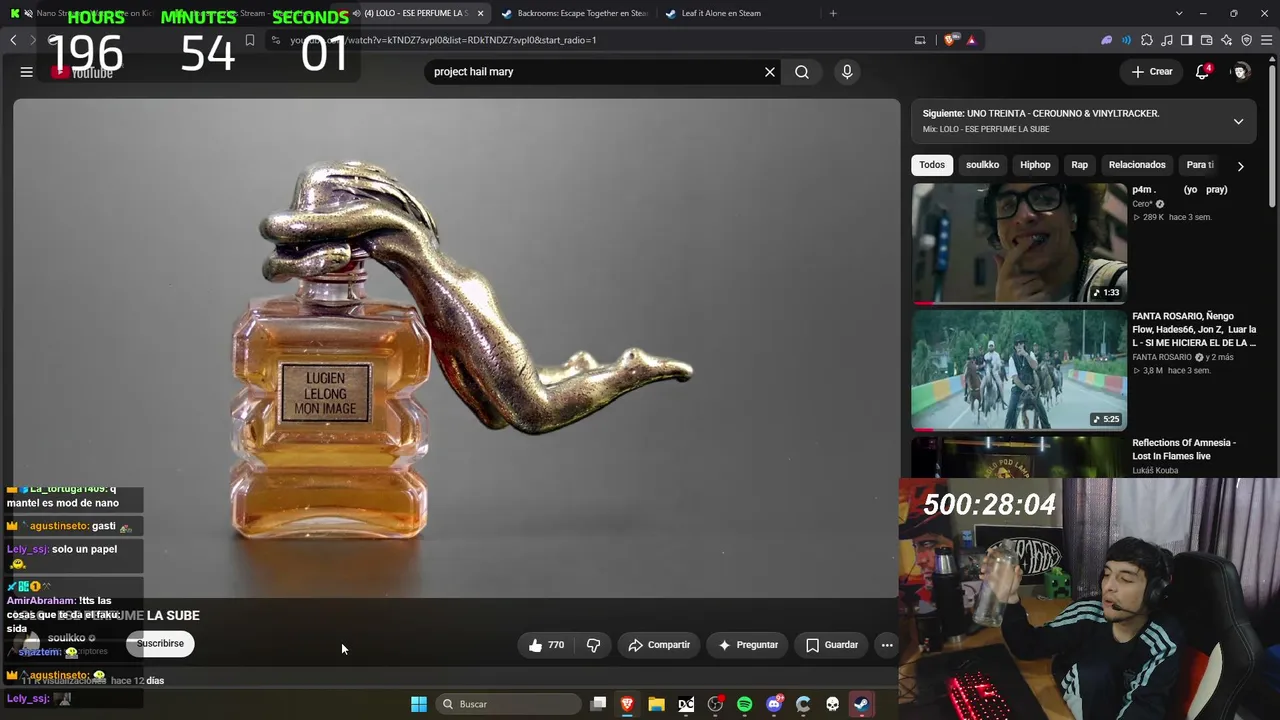Screen dimensions: 1280x720
Task: Open the Brave main menu button
Action: [x=1267, y=40]
